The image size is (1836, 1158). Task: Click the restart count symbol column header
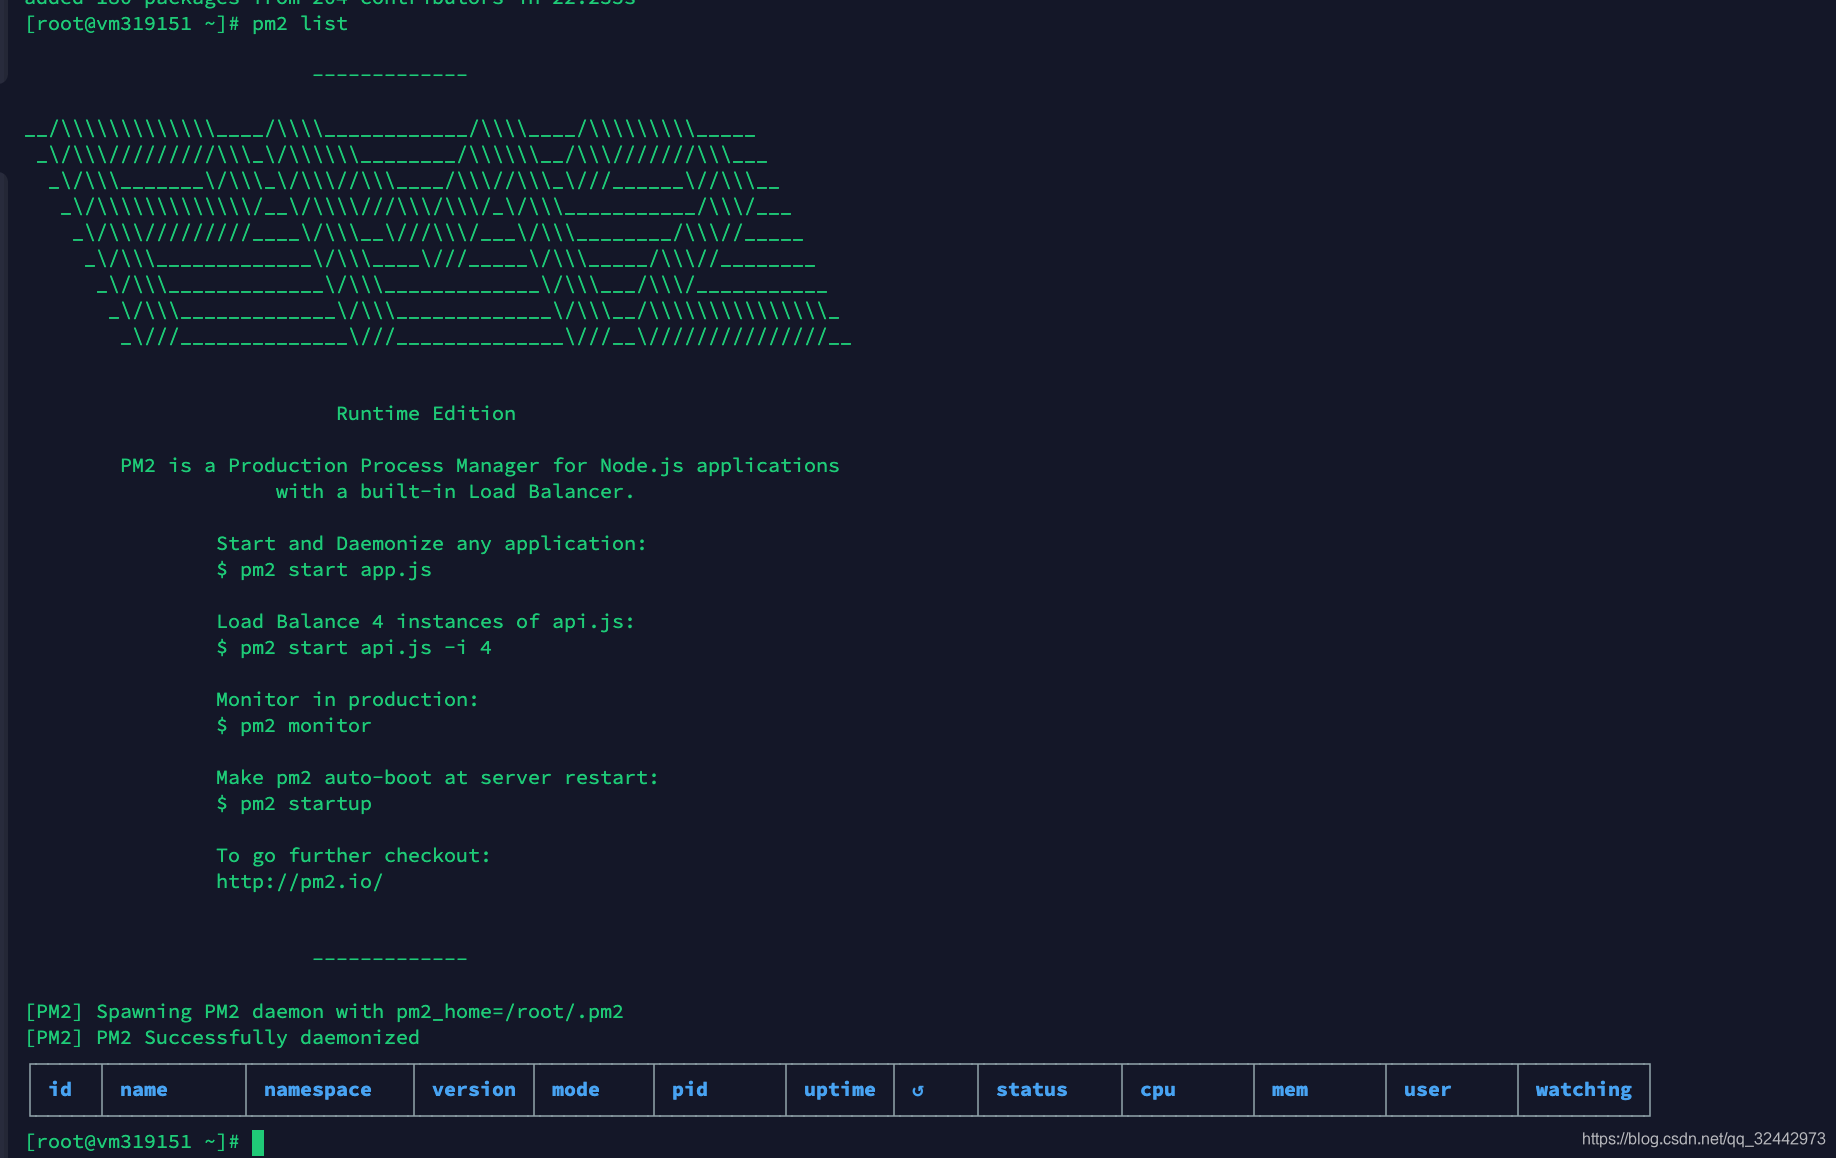click(x=918, y=1090)
